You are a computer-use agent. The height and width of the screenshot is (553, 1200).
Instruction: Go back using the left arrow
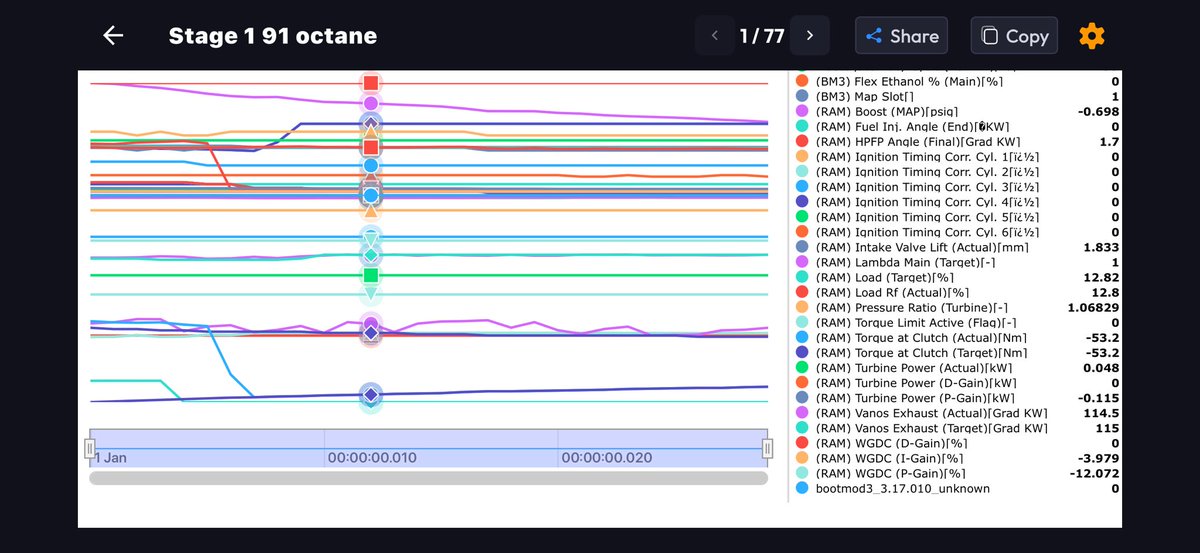tap(113, 36)
